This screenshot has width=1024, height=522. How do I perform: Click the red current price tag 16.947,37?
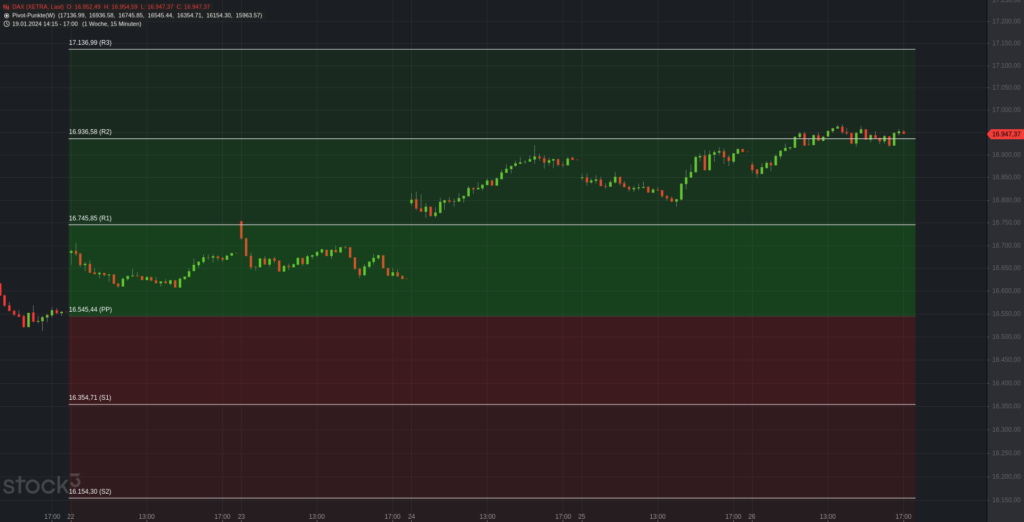coord(1004,133)
